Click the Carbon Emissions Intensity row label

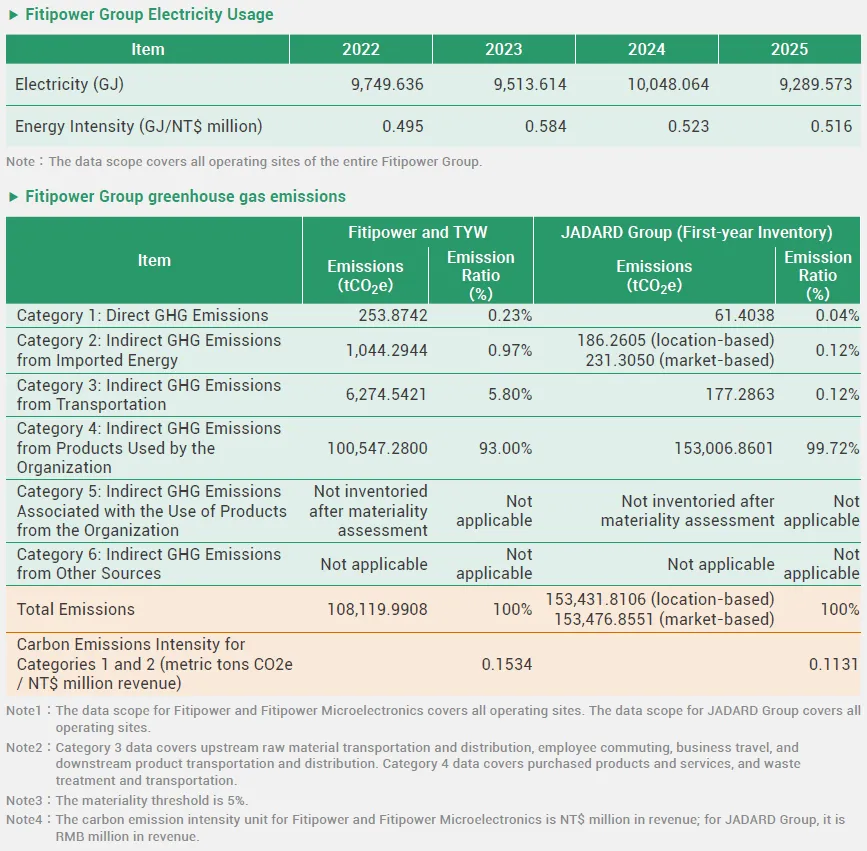point(154,664)
